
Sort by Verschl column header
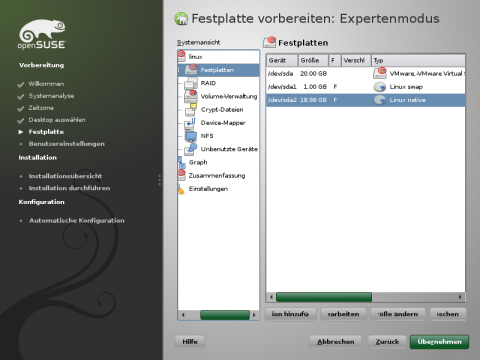(356, 60)
